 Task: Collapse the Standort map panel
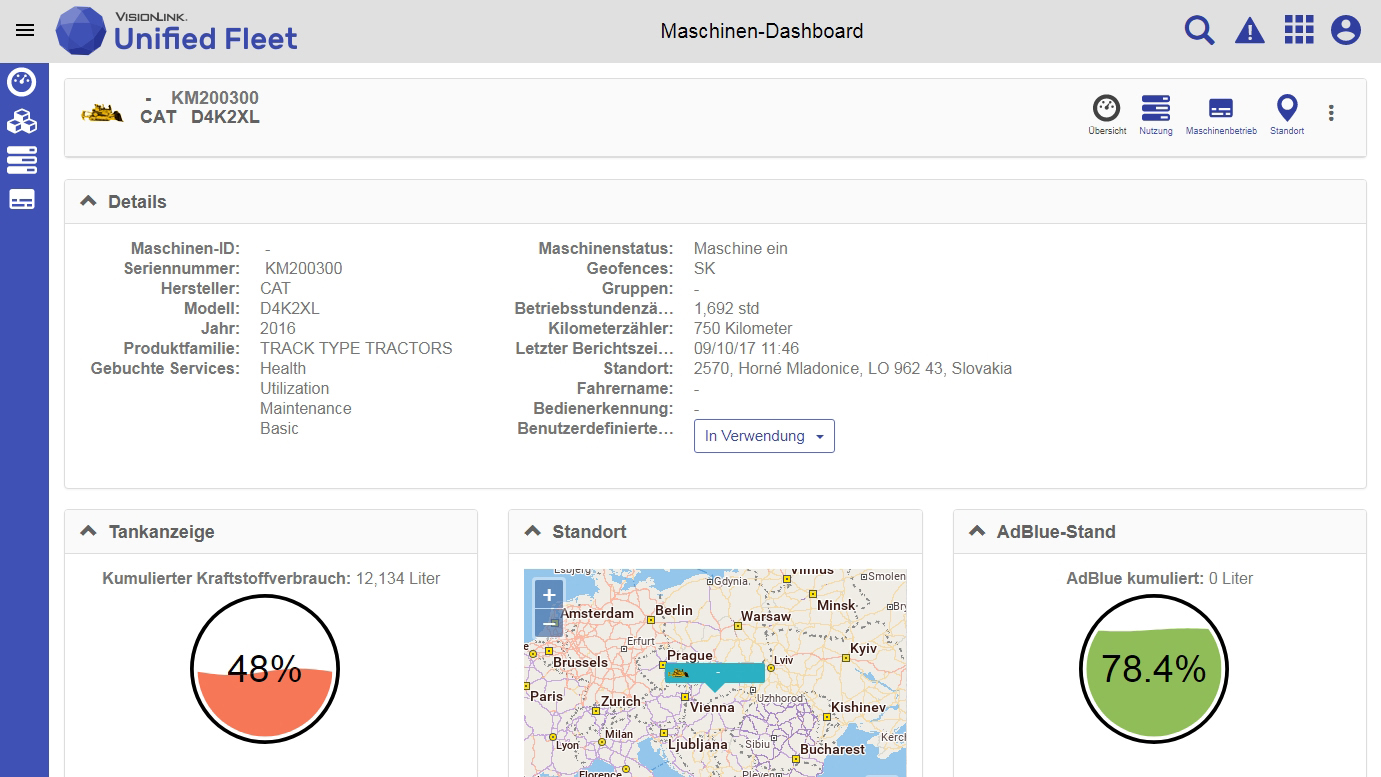(x=533, y=531)
